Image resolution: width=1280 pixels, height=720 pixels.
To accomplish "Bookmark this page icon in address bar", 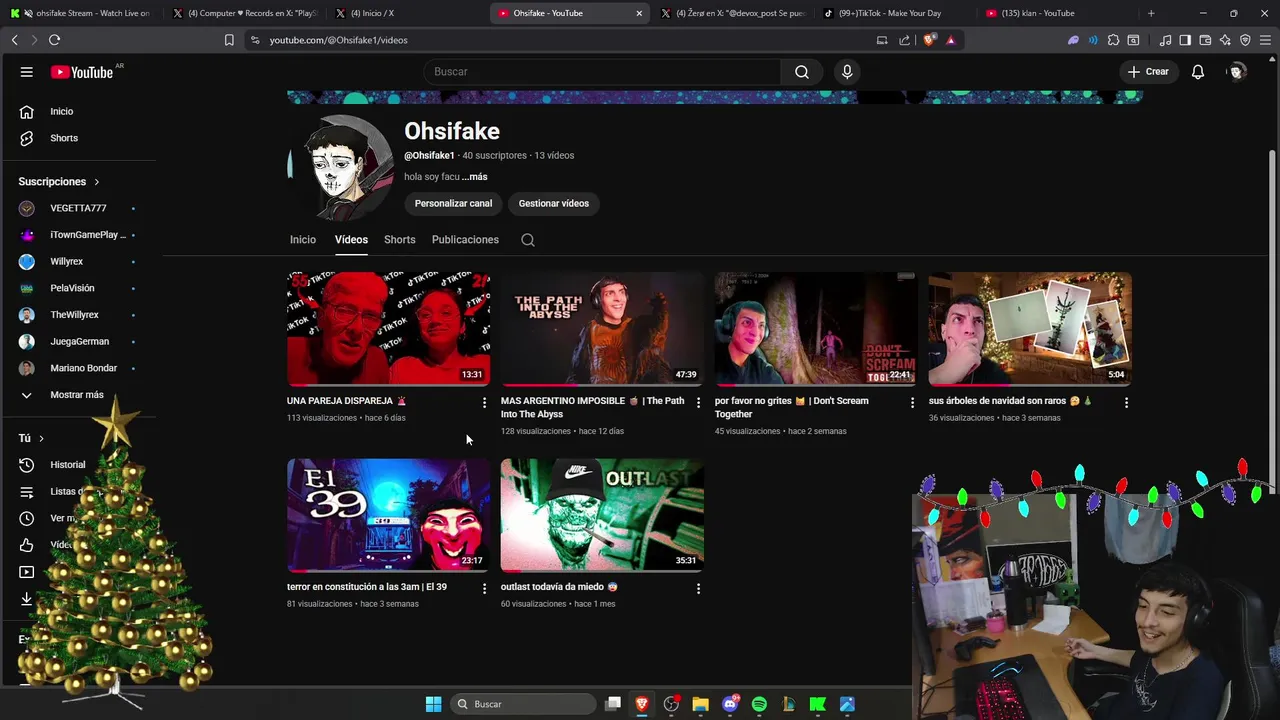I will coord(229,40).
